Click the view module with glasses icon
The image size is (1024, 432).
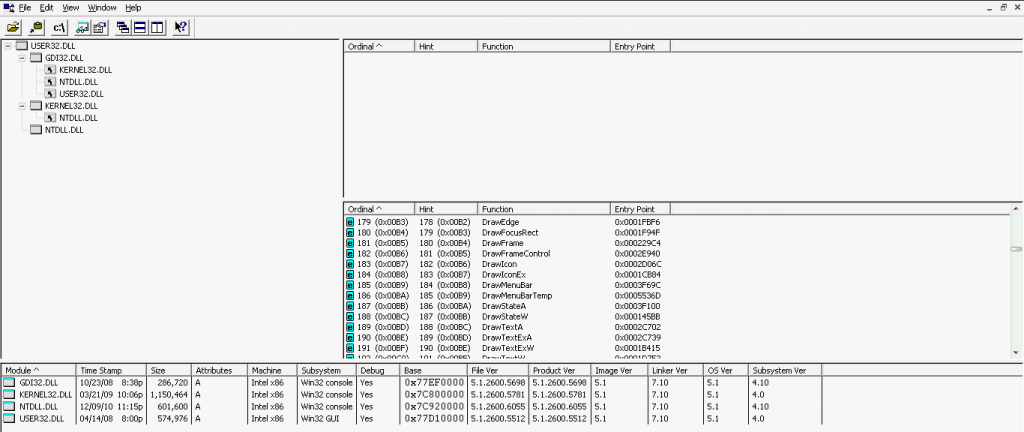click(x=83, y=27)
